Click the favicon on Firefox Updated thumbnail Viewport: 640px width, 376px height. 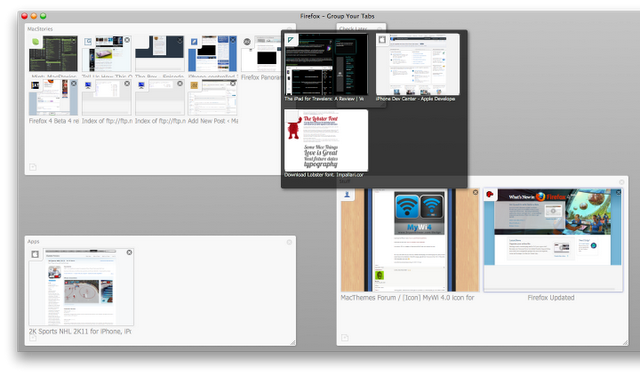click(490, 194)
